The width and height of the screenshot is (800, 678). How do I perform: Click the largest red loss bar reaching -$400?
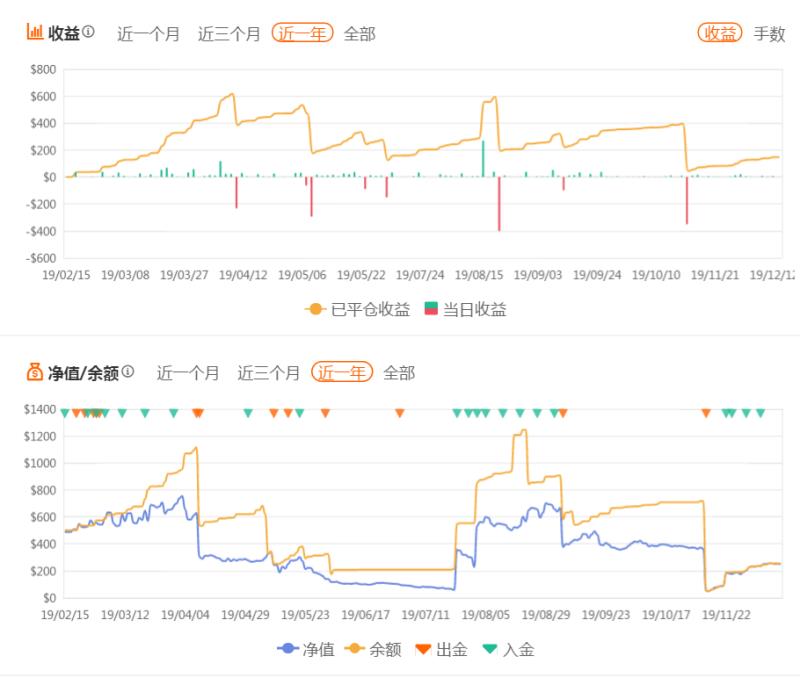pyautogui.click(x=499, y=204)
